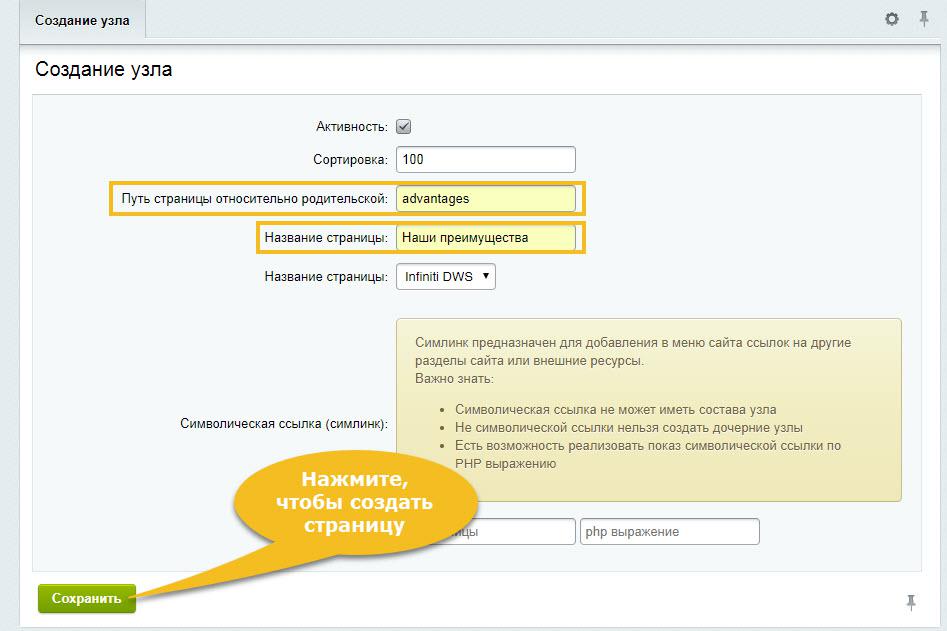Focus the page path field containing advantages
This screenshot has height=631, width=947.
pos(486,199)
